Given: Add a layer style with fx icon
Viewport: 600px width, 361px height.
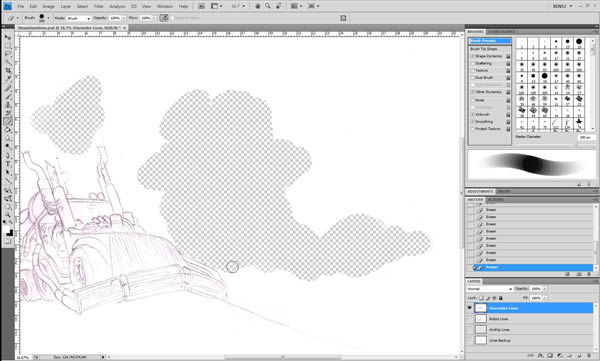Looking at the screenshot, I should [x=540, y=356].
